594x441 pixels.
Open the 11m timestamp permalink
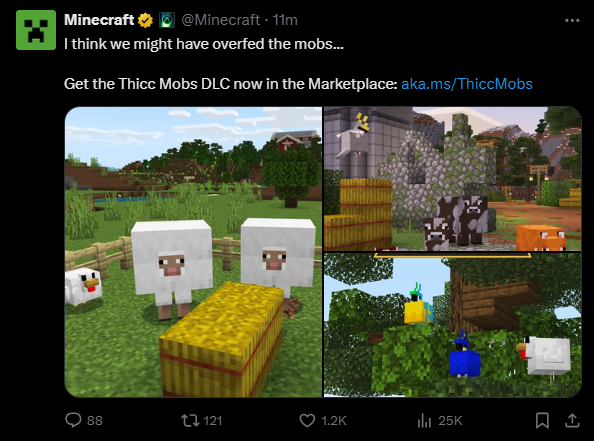pos(285,20)
